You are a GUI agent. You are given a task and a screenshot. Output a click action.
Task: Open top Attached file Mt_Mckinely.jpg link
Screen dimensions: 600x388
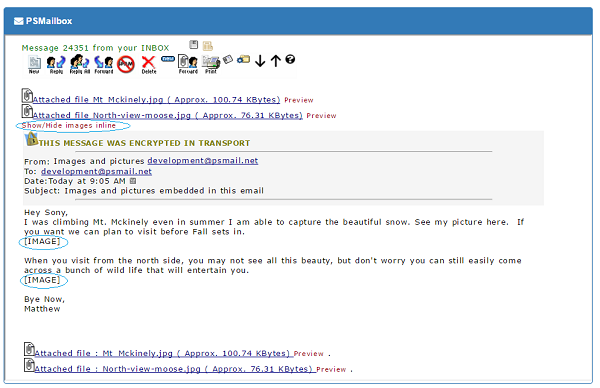click(x=156, y=99)
